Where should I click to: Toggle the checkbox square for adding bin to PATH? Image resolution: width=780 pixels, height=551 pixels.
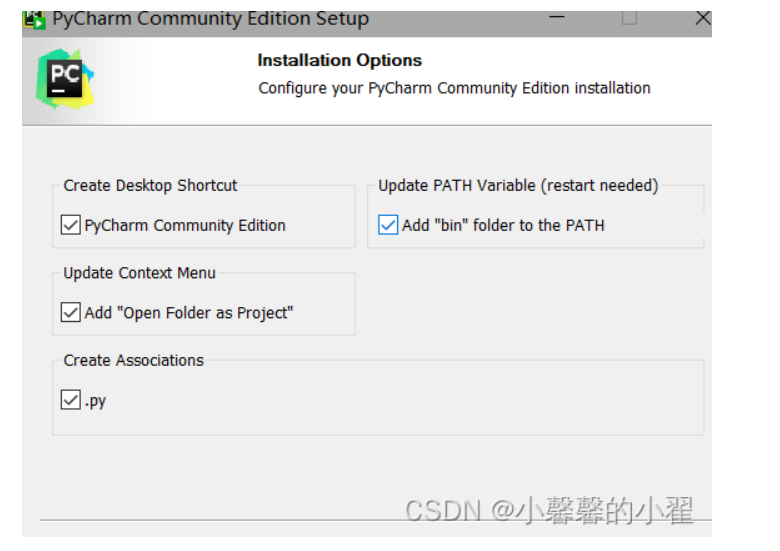388,226
